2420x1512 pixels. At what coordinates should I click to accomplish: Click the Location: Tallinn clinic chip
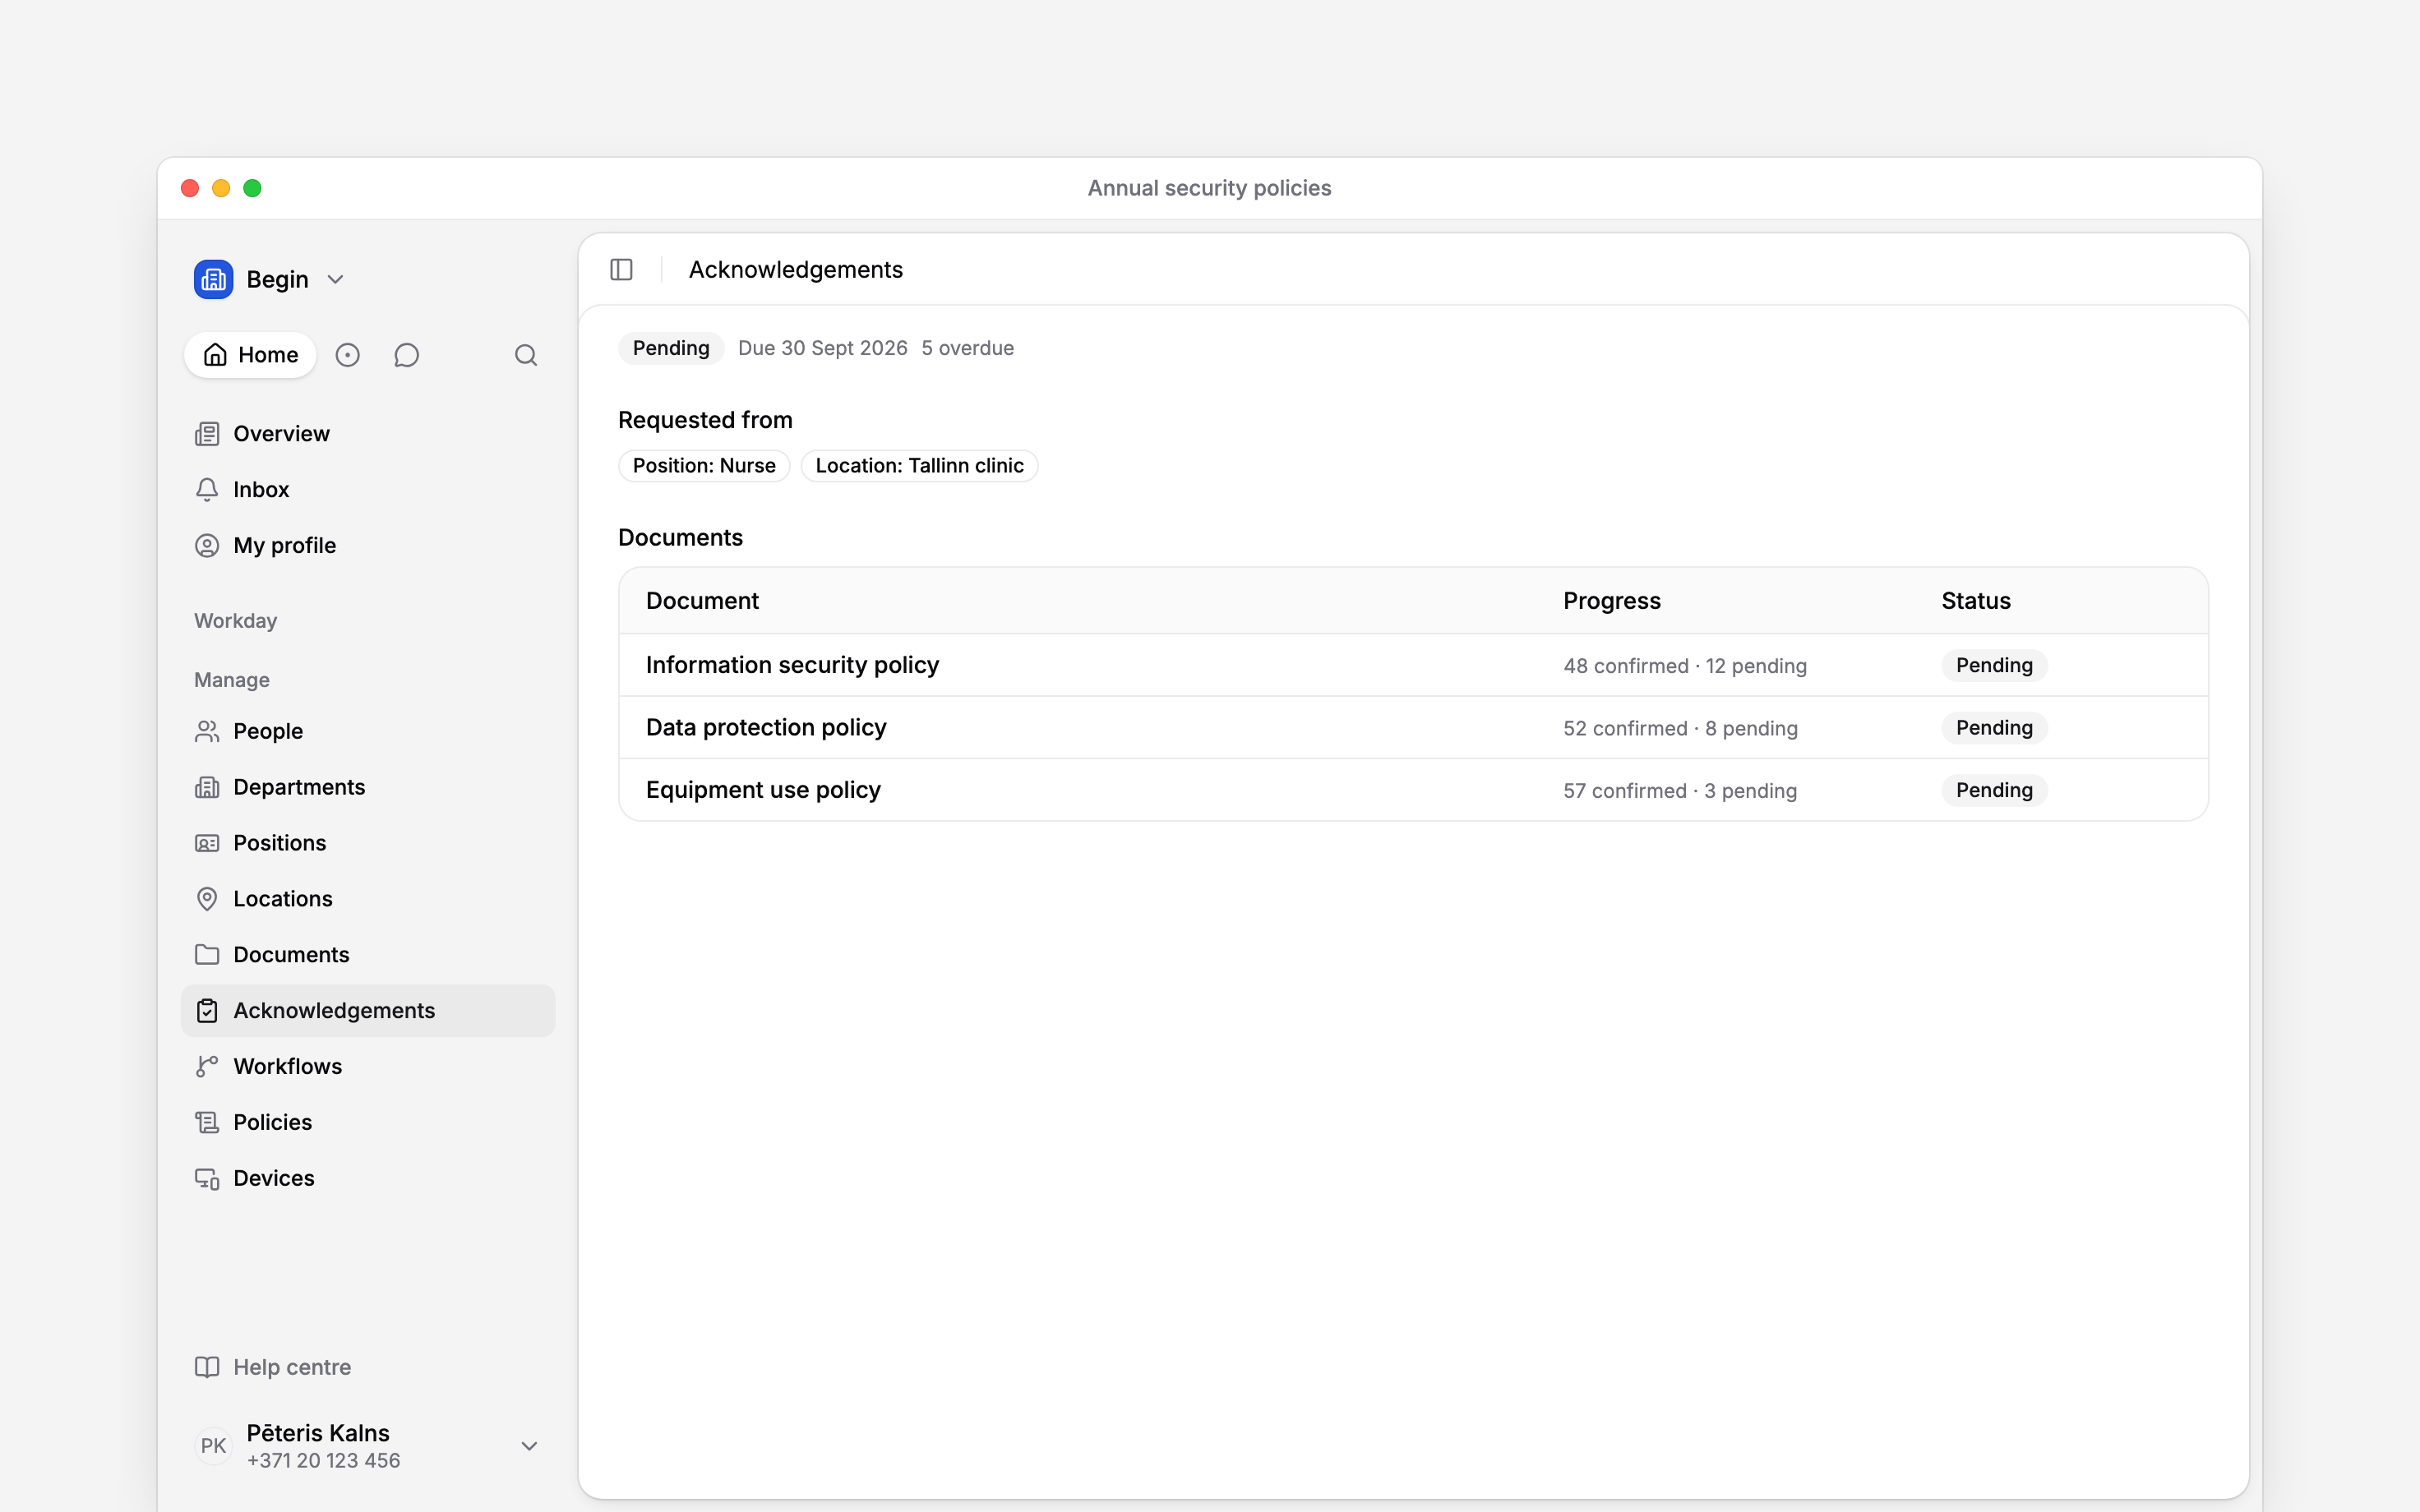(920, 466)
